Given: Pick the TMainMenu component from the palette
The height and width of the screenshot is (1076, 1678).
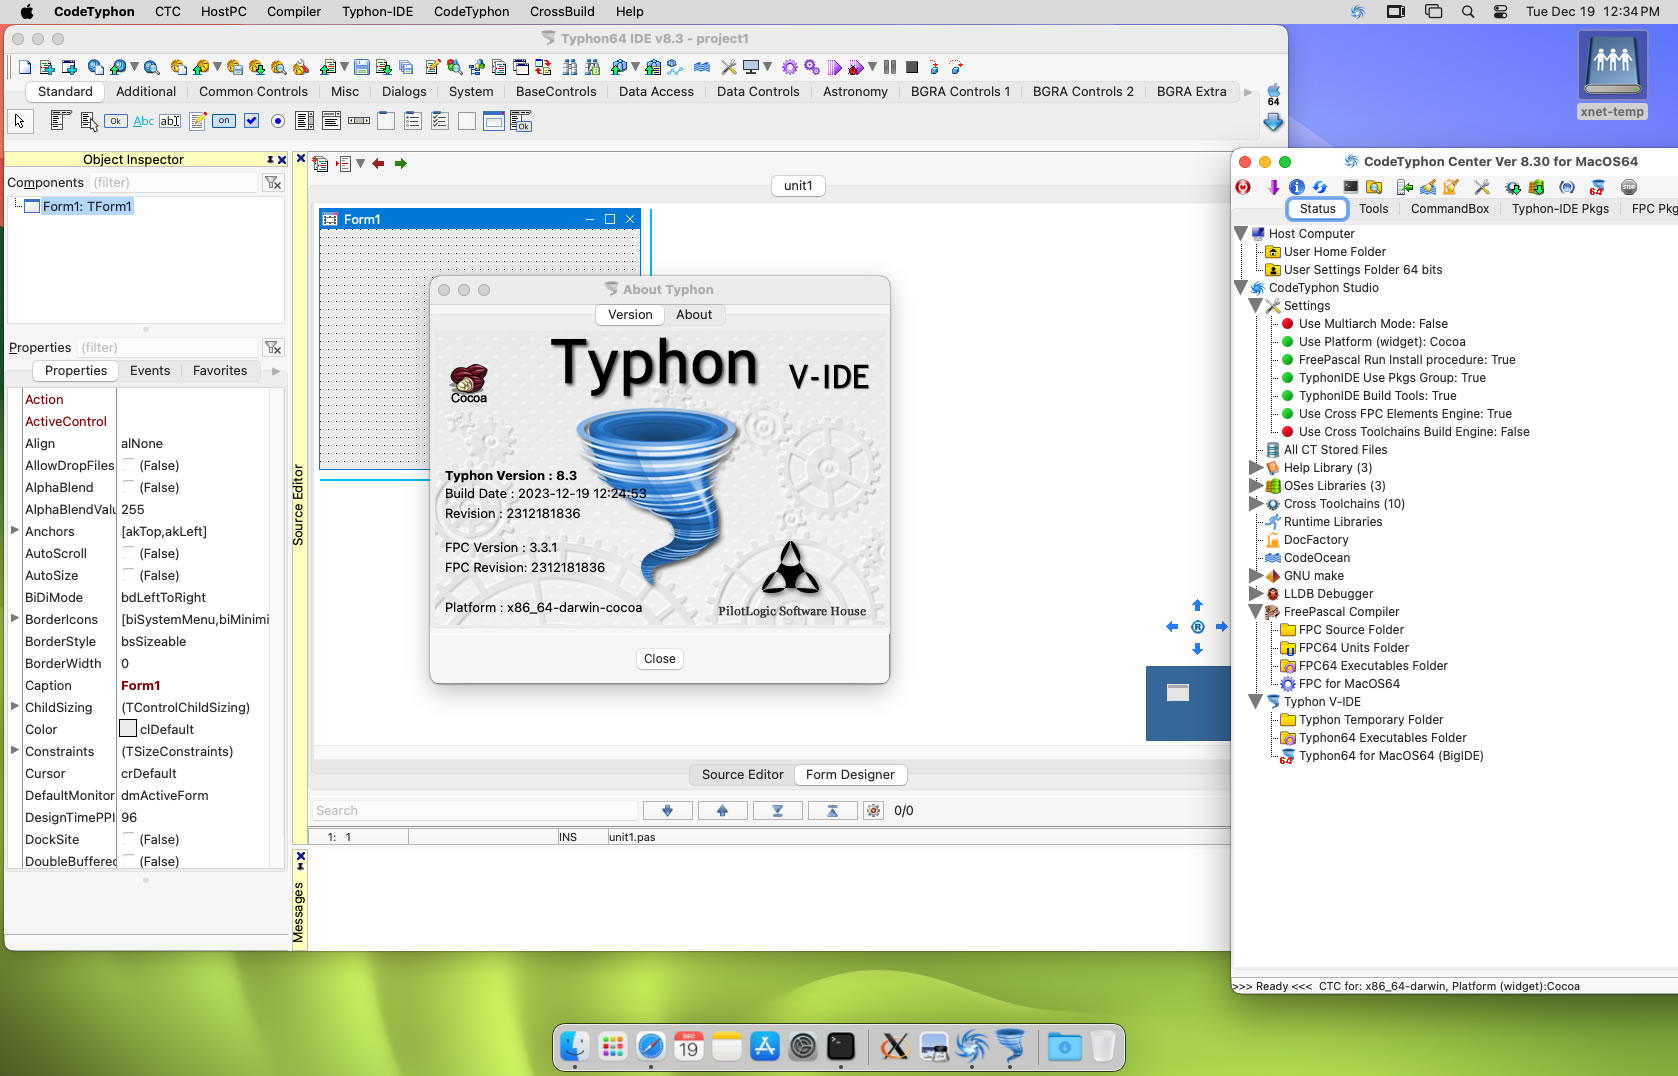Looking at the screenshot, I should (60, 121).
